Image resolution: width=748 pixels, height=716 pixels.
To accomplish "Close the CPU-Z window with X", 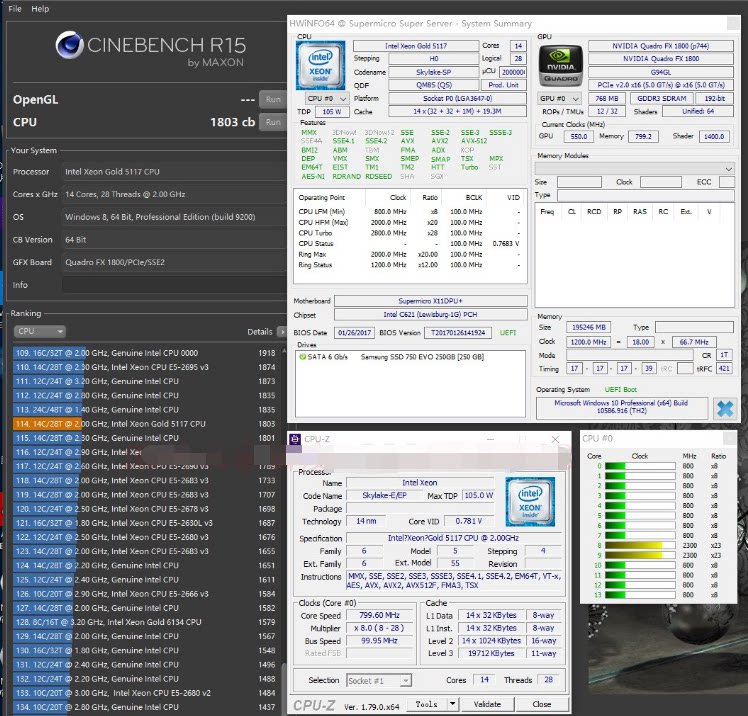I will point(555,439).
